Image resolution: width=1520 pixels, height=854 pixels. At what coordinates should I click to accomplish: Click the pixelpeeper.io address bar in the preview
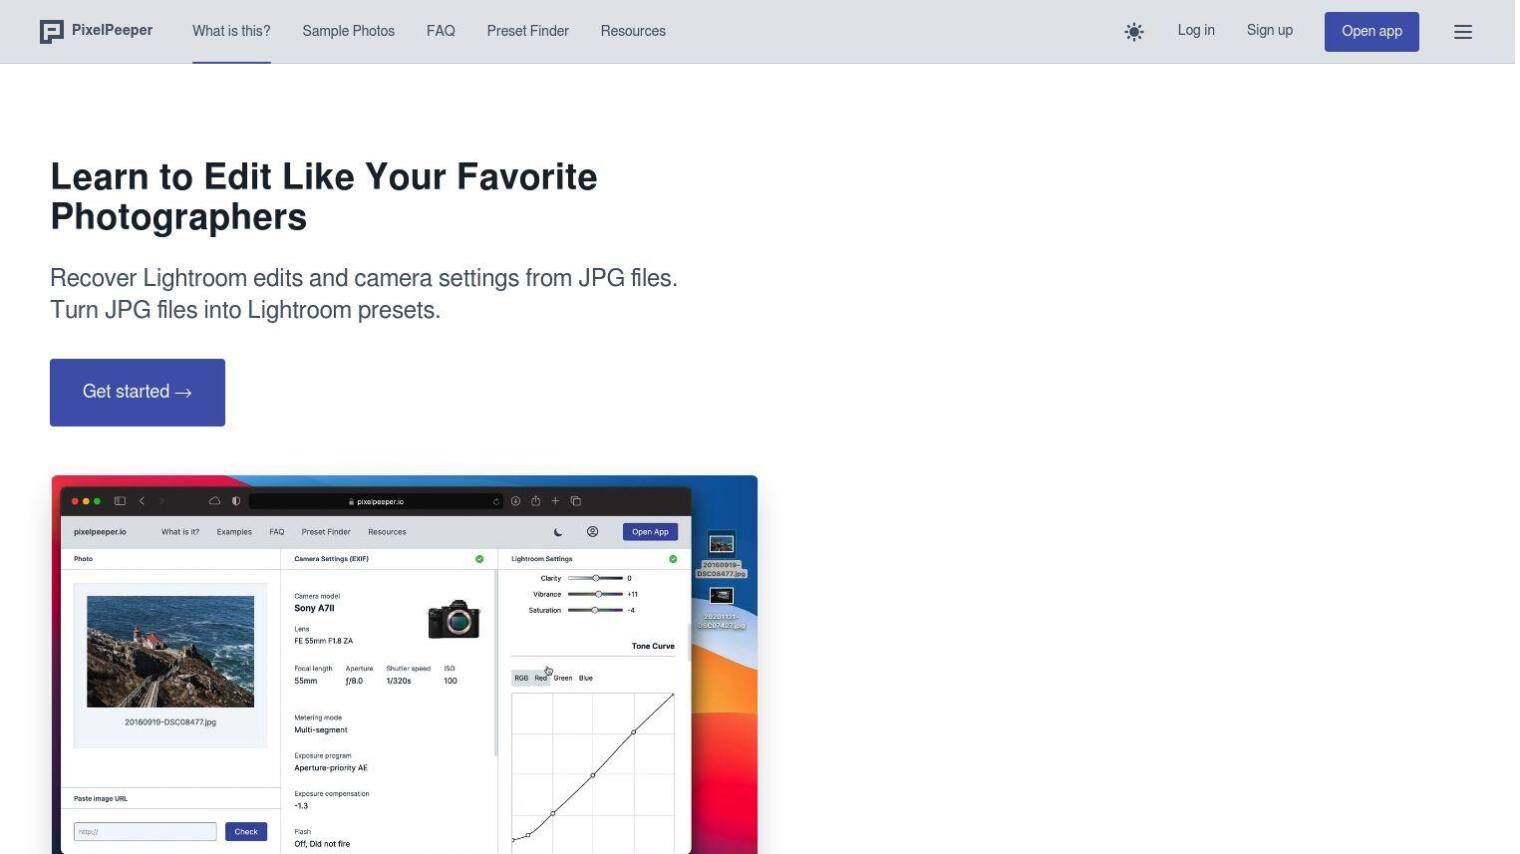click(376, 501)
